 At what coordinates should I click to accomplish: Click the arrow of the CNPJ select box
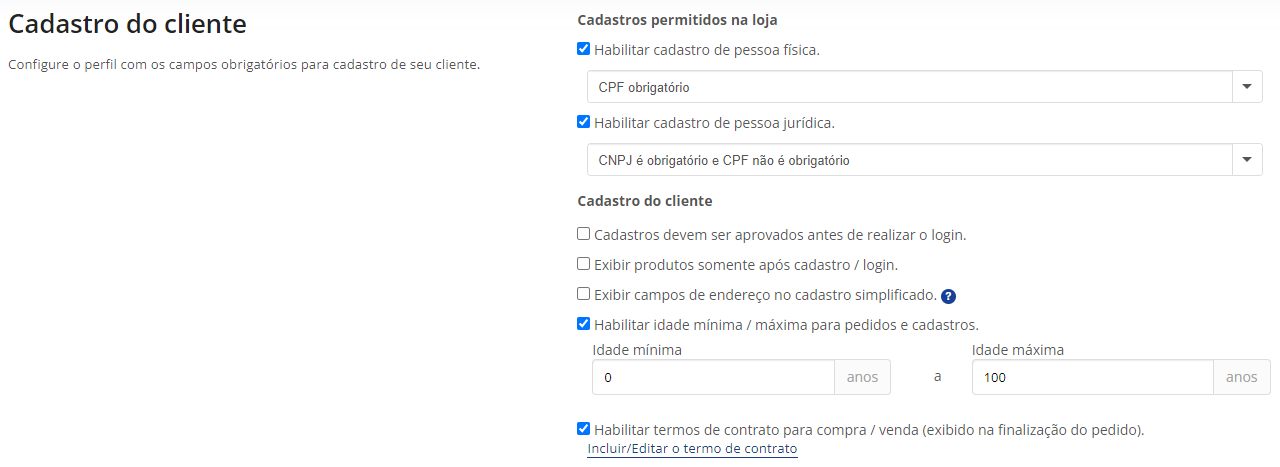(1246, 159)
